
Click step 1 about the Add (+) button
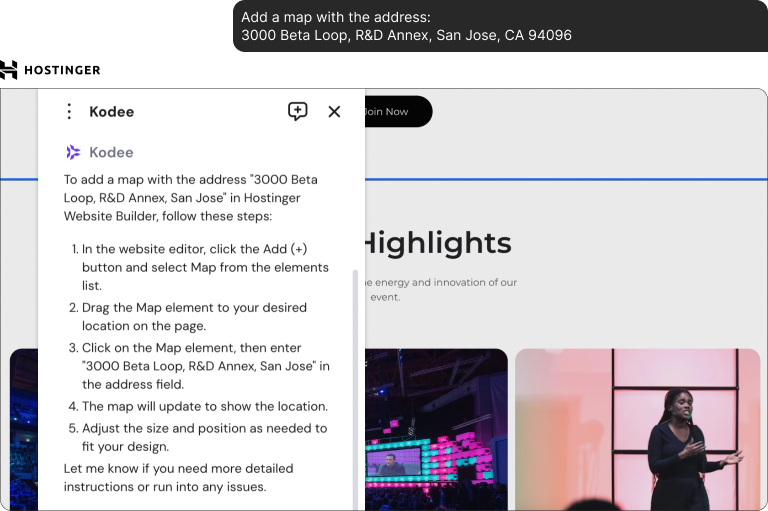pyautogui.click(x=205, y=267)
